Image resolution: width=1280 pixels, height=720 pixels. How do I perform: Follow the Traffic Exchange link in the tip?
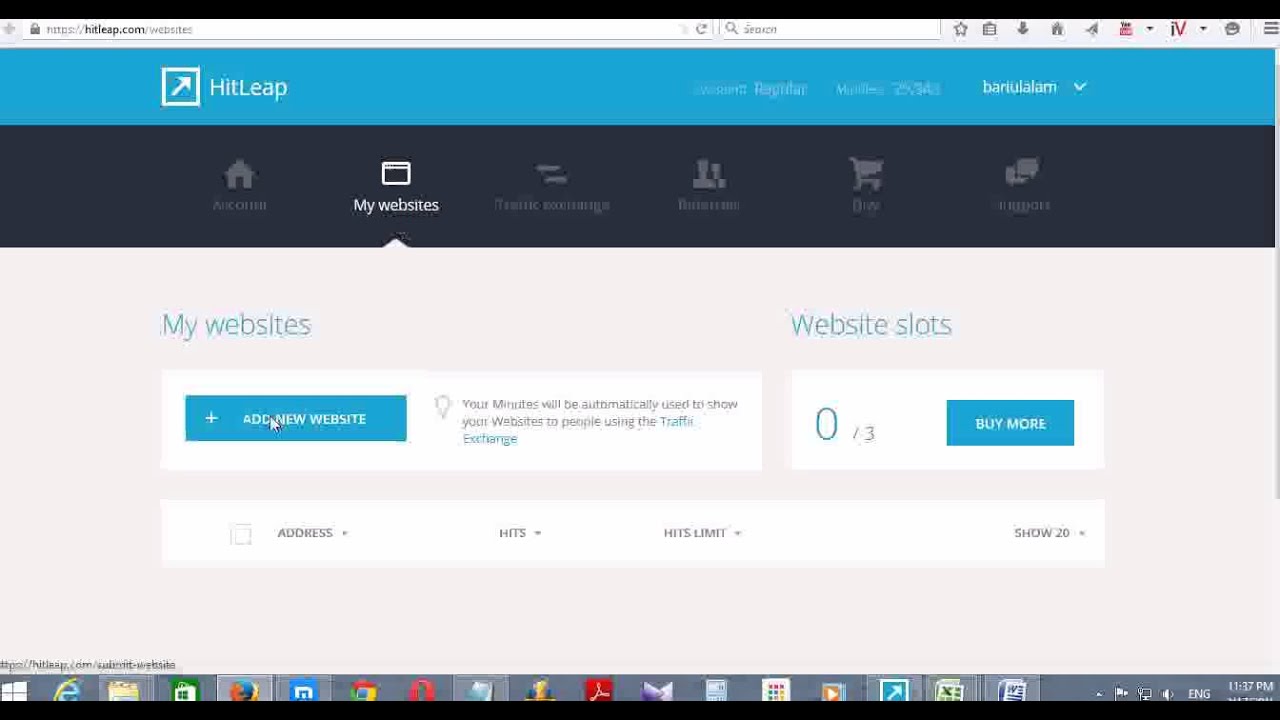coord(578,430)
